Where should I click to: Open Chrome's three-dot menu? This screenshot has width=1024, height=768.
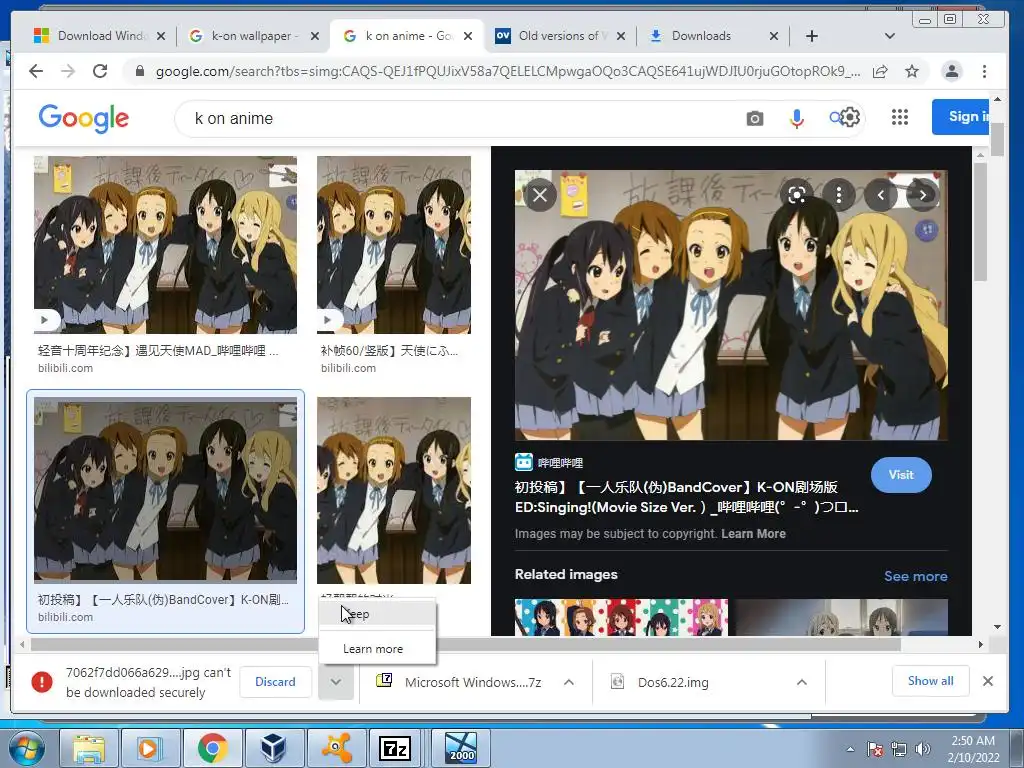click(984, 71)
